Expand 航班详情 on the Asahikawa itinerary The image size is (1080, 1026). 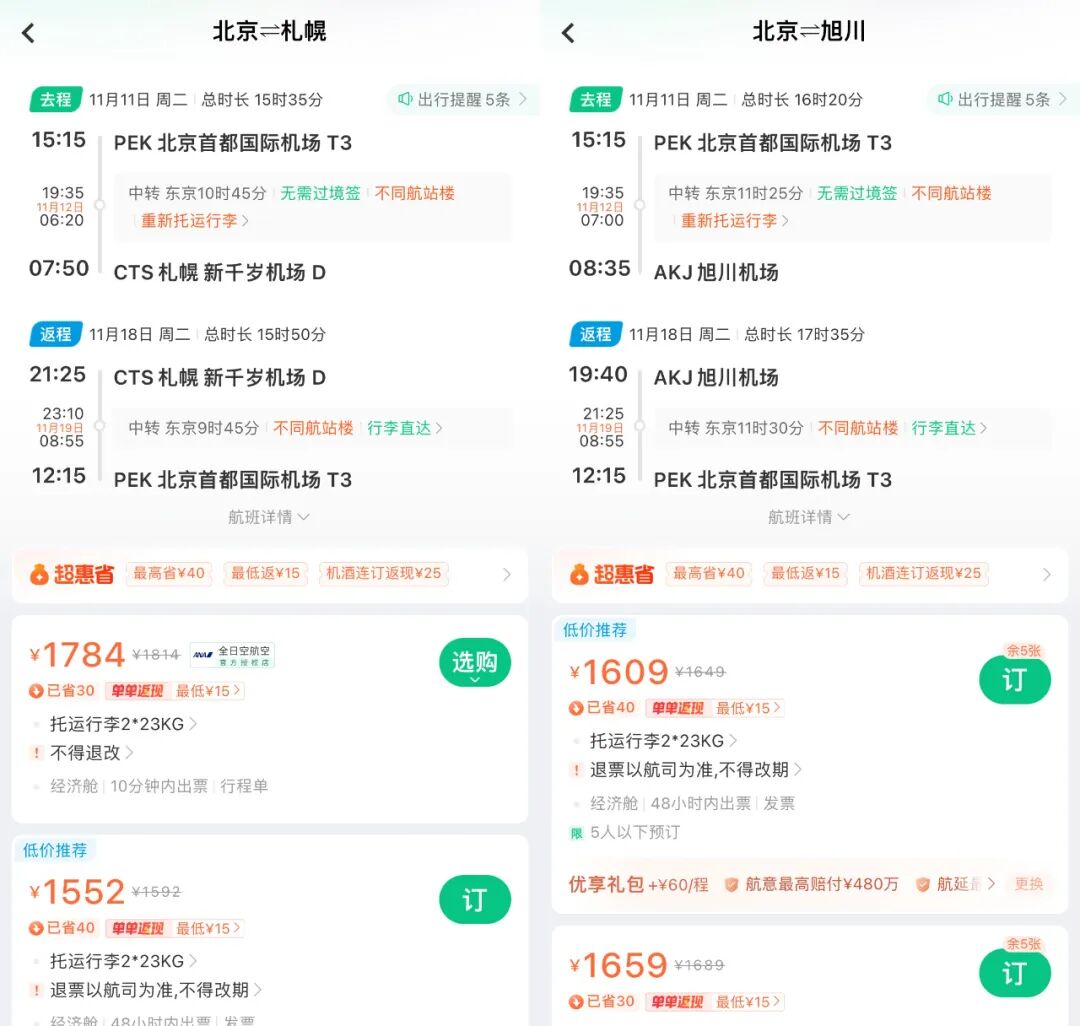click(x=810, y=517)
